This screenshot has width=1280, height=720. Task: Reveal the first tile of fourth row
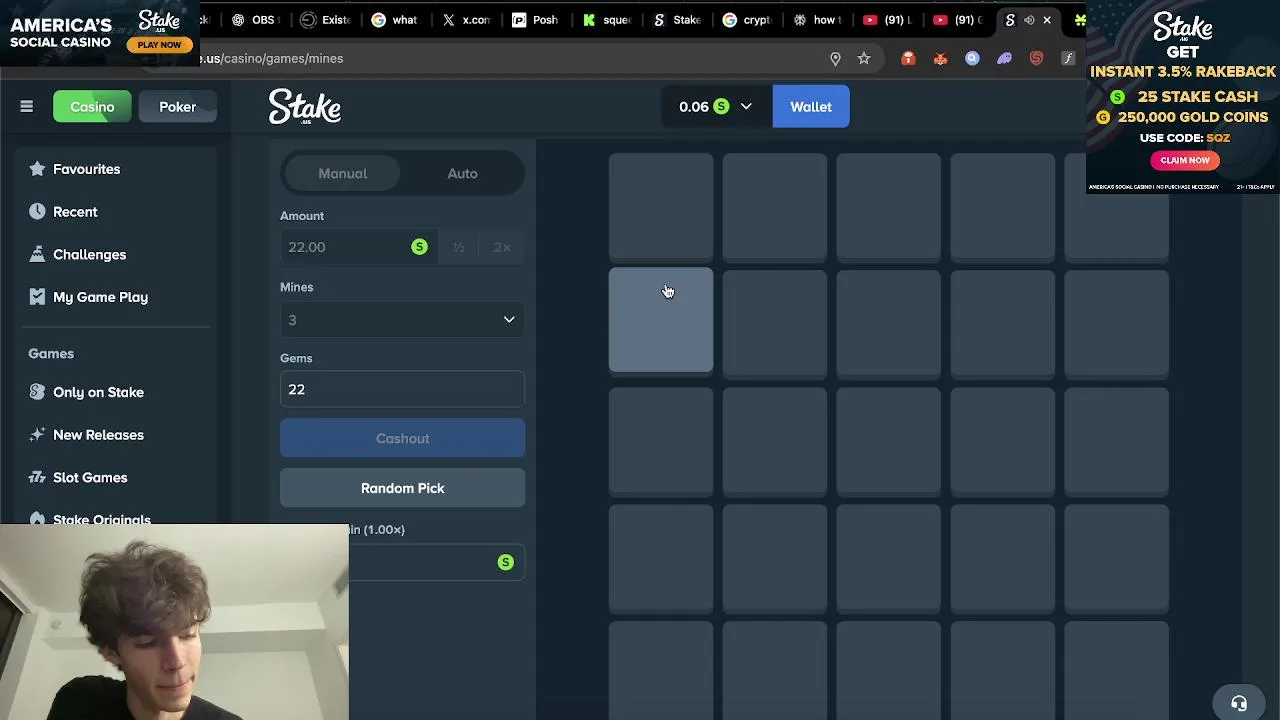[661, 558]
